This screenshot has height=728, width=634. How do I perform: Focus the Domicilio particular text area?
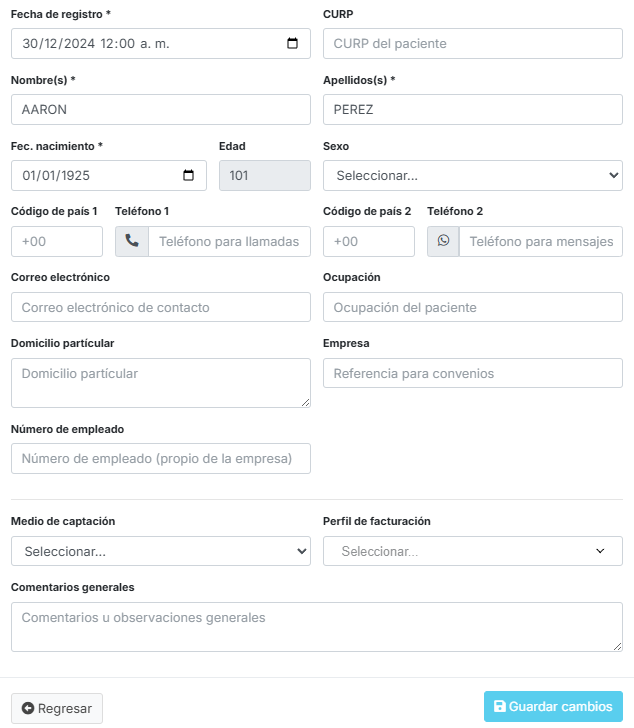tap(160, 383)
